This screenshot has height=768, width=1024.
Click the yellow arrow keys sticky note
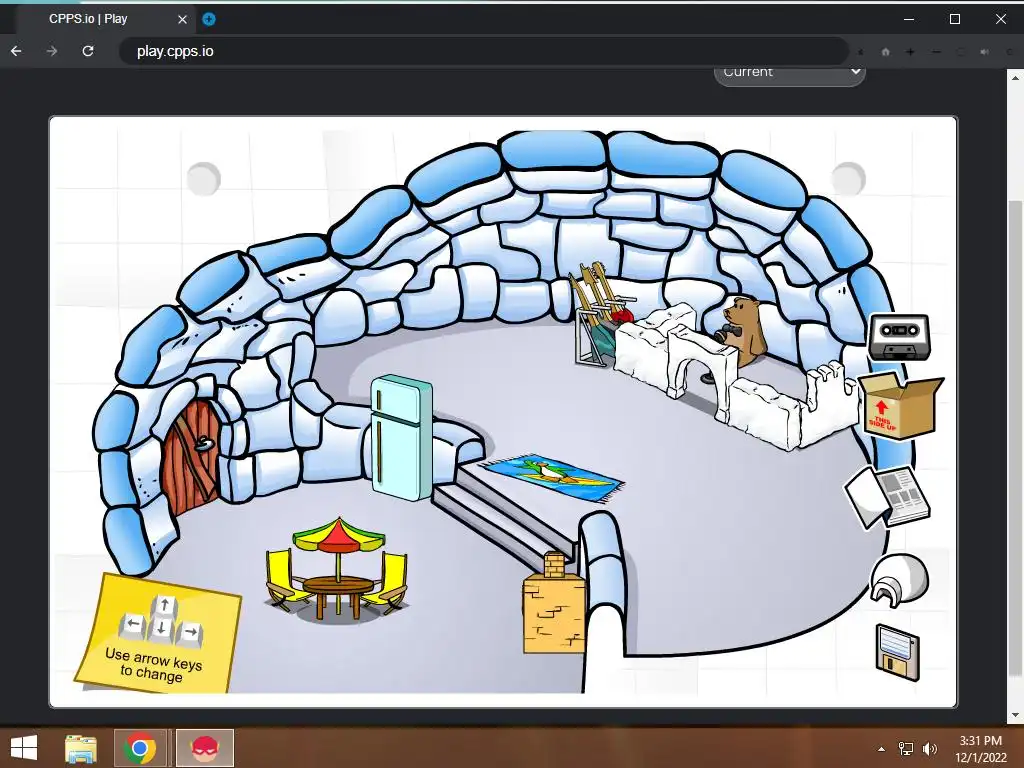[x=157, y=633]
